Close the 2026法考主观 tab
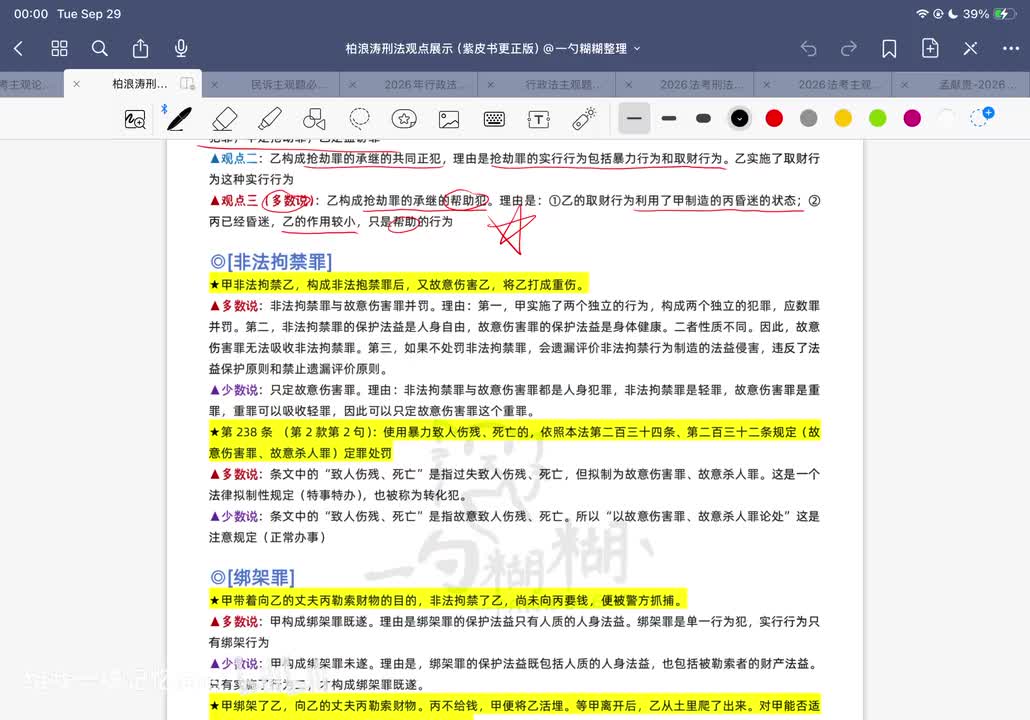The width and height of the screenshot is (1030, 720). pyautogui.click(x=767, y=84)
